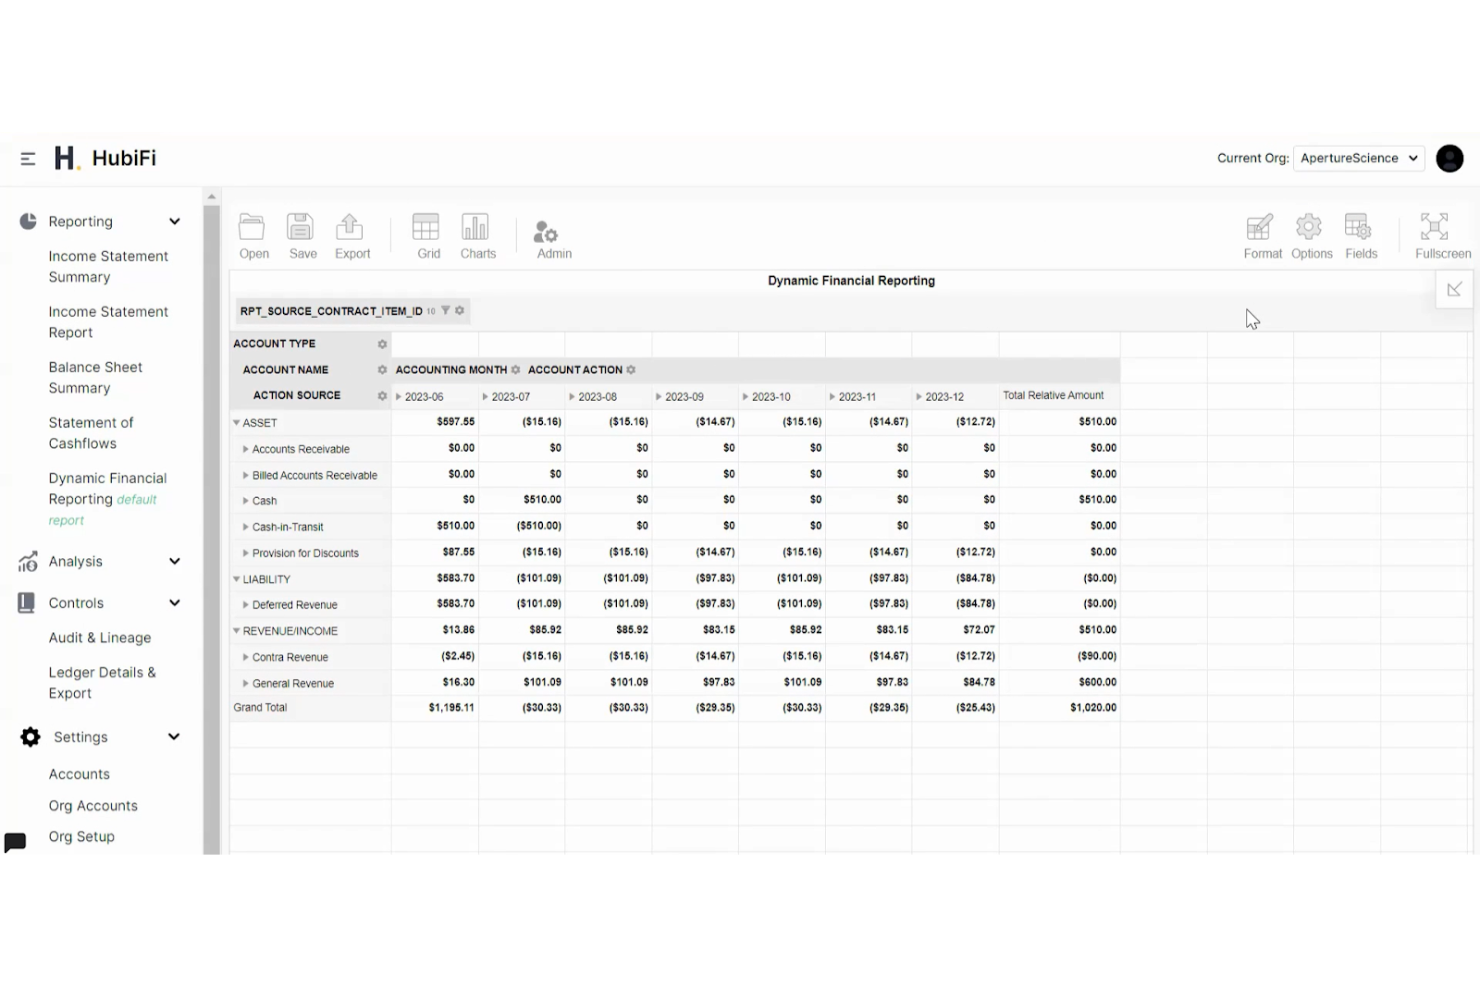The width and height of the screenshot is (1480, 987).
Task: Open a saved report using the Open icon
Action: click(253, 233)
